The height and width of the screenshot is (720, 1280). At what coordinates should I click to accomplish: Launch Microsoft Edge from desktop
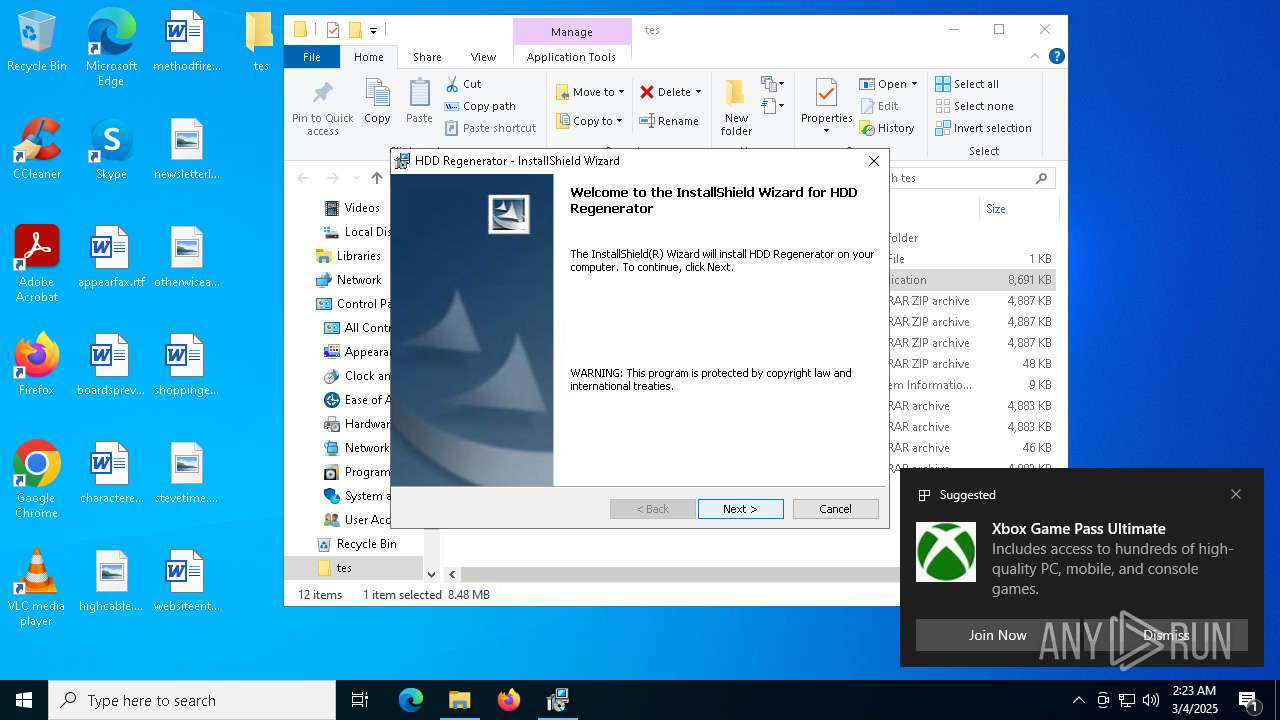pyautogui.click(x=111, y=49)
